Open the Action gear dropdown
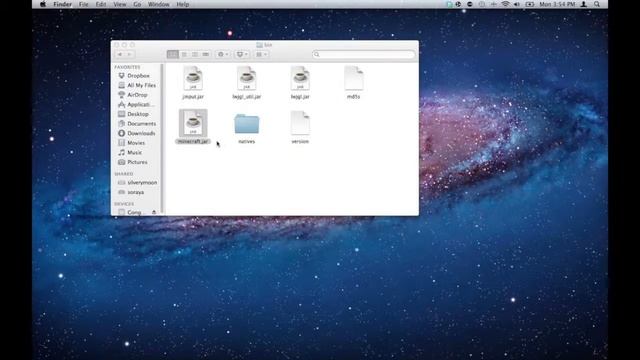Screen dimensions: 640x360 (223, 54)
